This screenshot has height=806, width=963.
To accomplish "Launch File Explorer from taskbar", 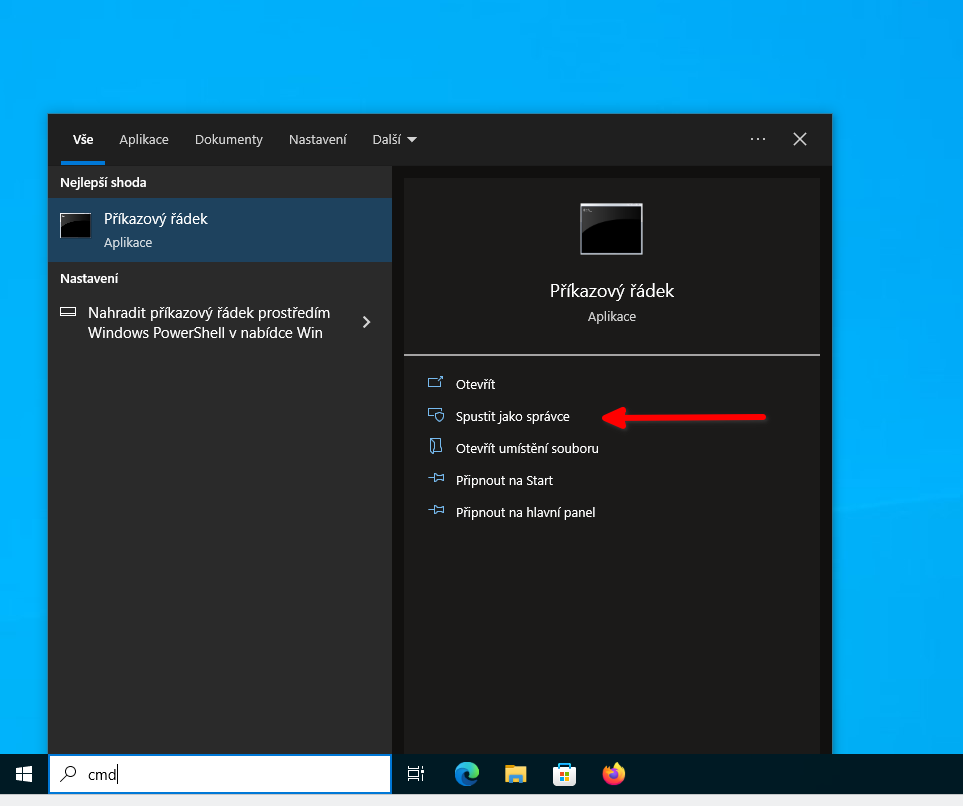I will point(516,773).
